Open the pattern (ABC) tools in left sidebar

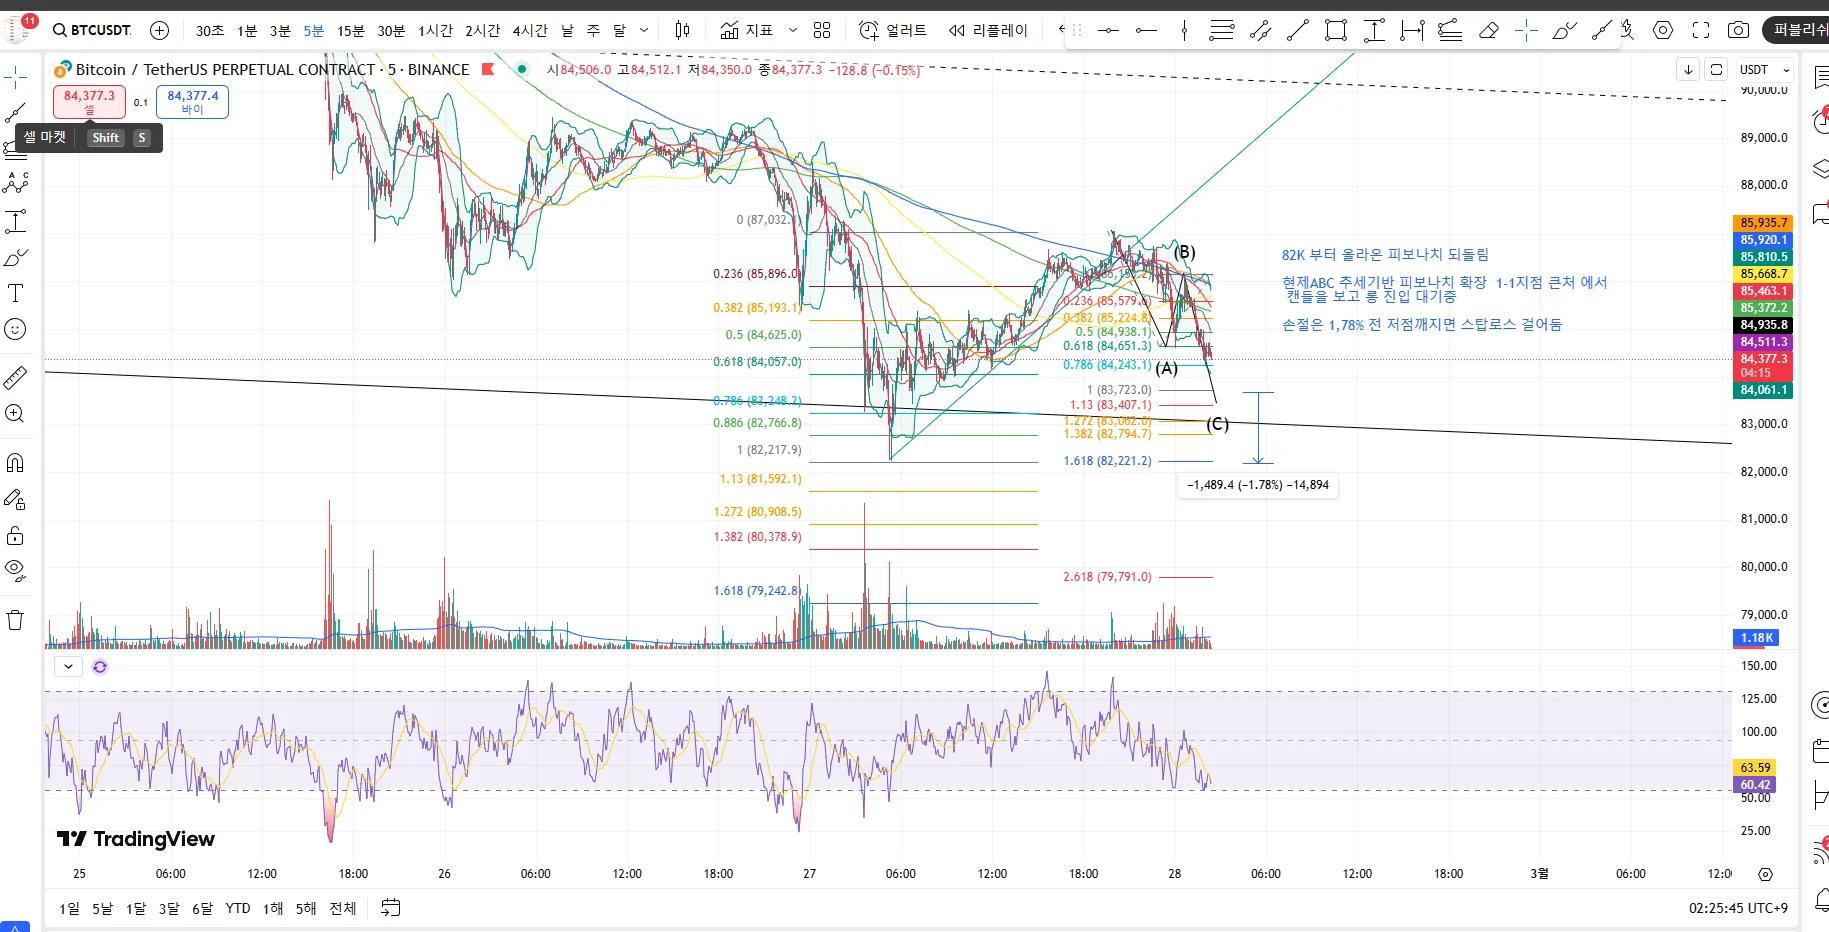click(x=15, y=183)
